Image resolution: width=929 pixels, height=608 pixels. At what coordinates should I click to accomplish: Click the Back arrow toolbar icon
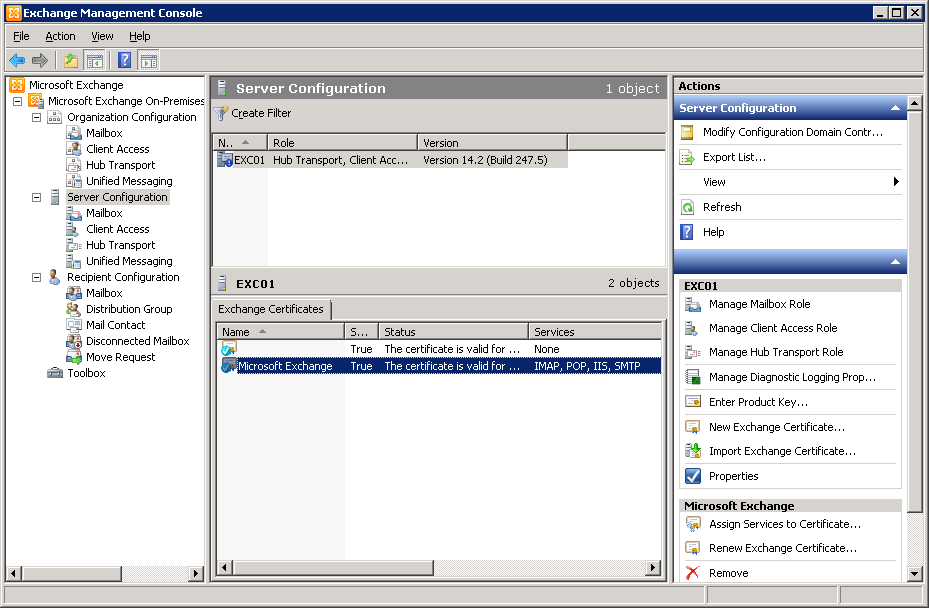point(17,60)
